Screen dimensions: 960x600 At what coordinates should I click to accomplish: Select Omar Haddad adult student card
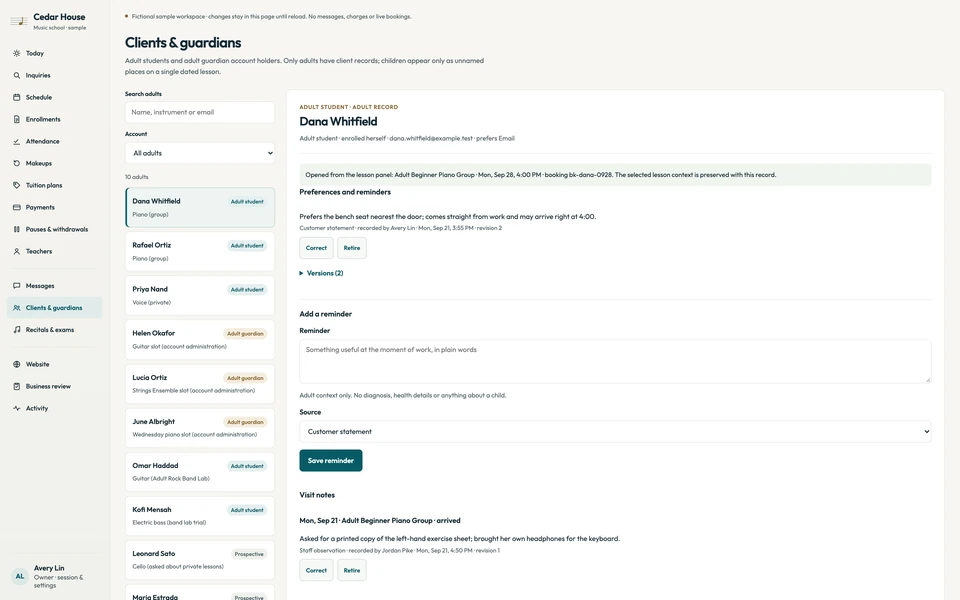pos(200,472)
